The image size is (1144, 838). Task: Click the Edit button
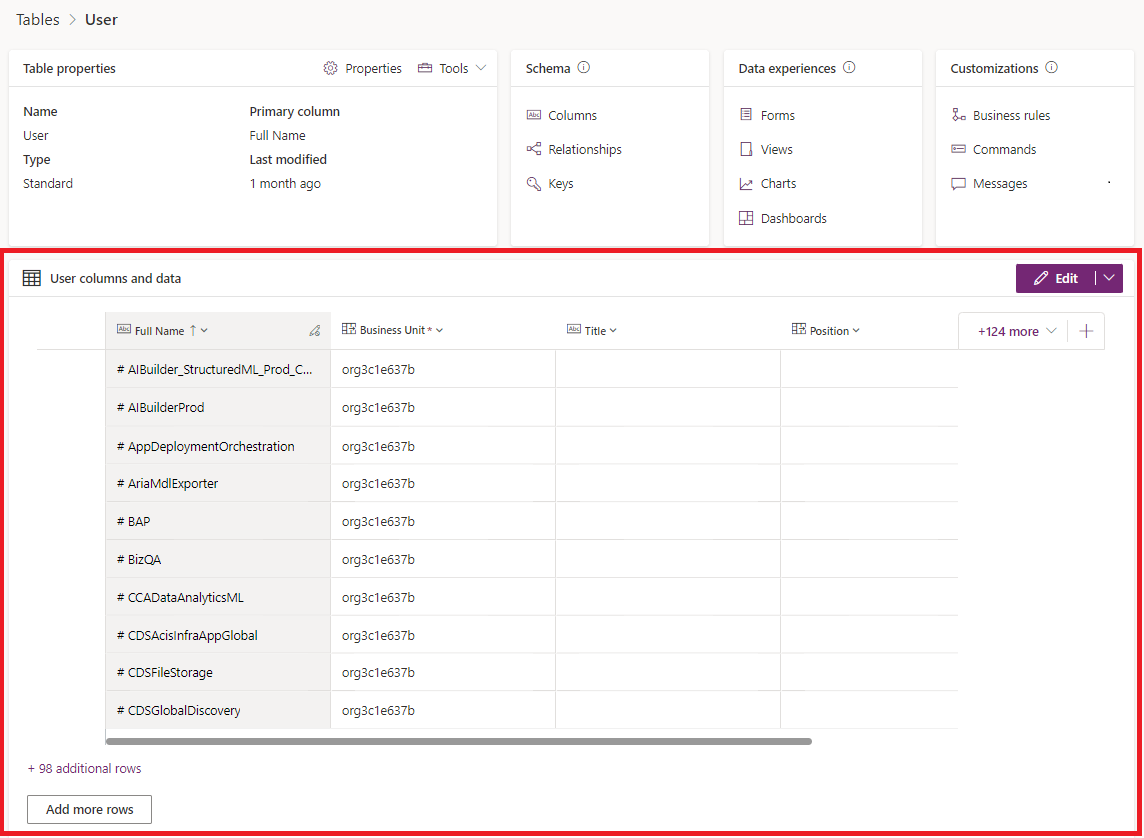tap(1056, 279)
